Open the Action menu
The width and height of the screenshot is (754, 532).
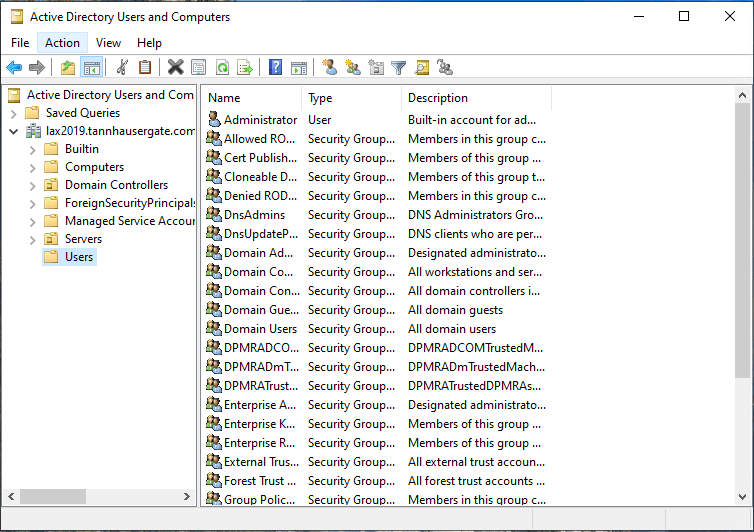(x=62, y=43)
